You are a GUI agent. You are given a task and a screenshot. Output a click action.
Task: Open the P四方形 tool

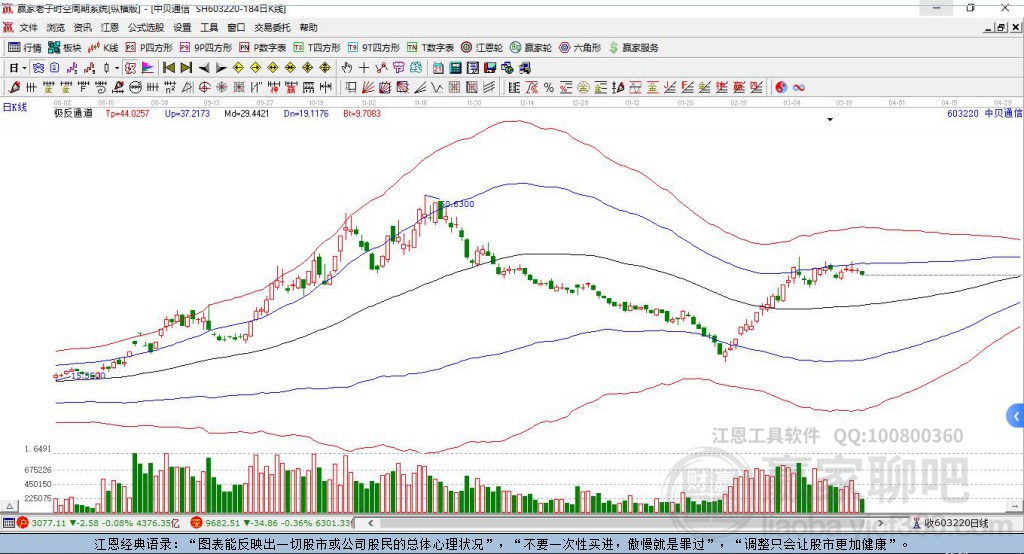click(x=149, y=48)
